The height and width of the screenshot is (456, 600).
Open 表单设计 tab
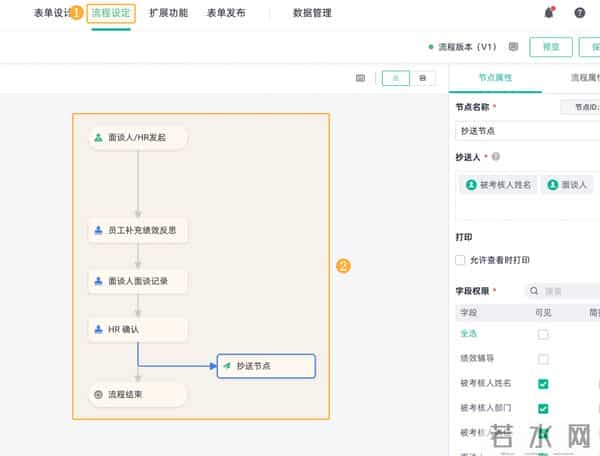(52, 13)
